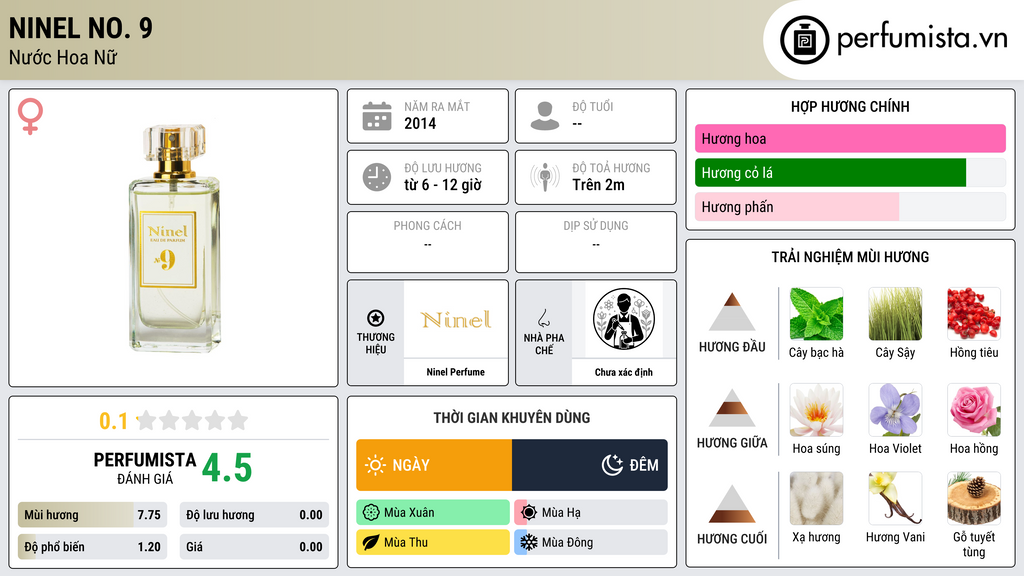Click the Trải nghiệm mùi hương heading
Screen dimensions: 1024x576
pyautogui.click(x=850, y=257)
